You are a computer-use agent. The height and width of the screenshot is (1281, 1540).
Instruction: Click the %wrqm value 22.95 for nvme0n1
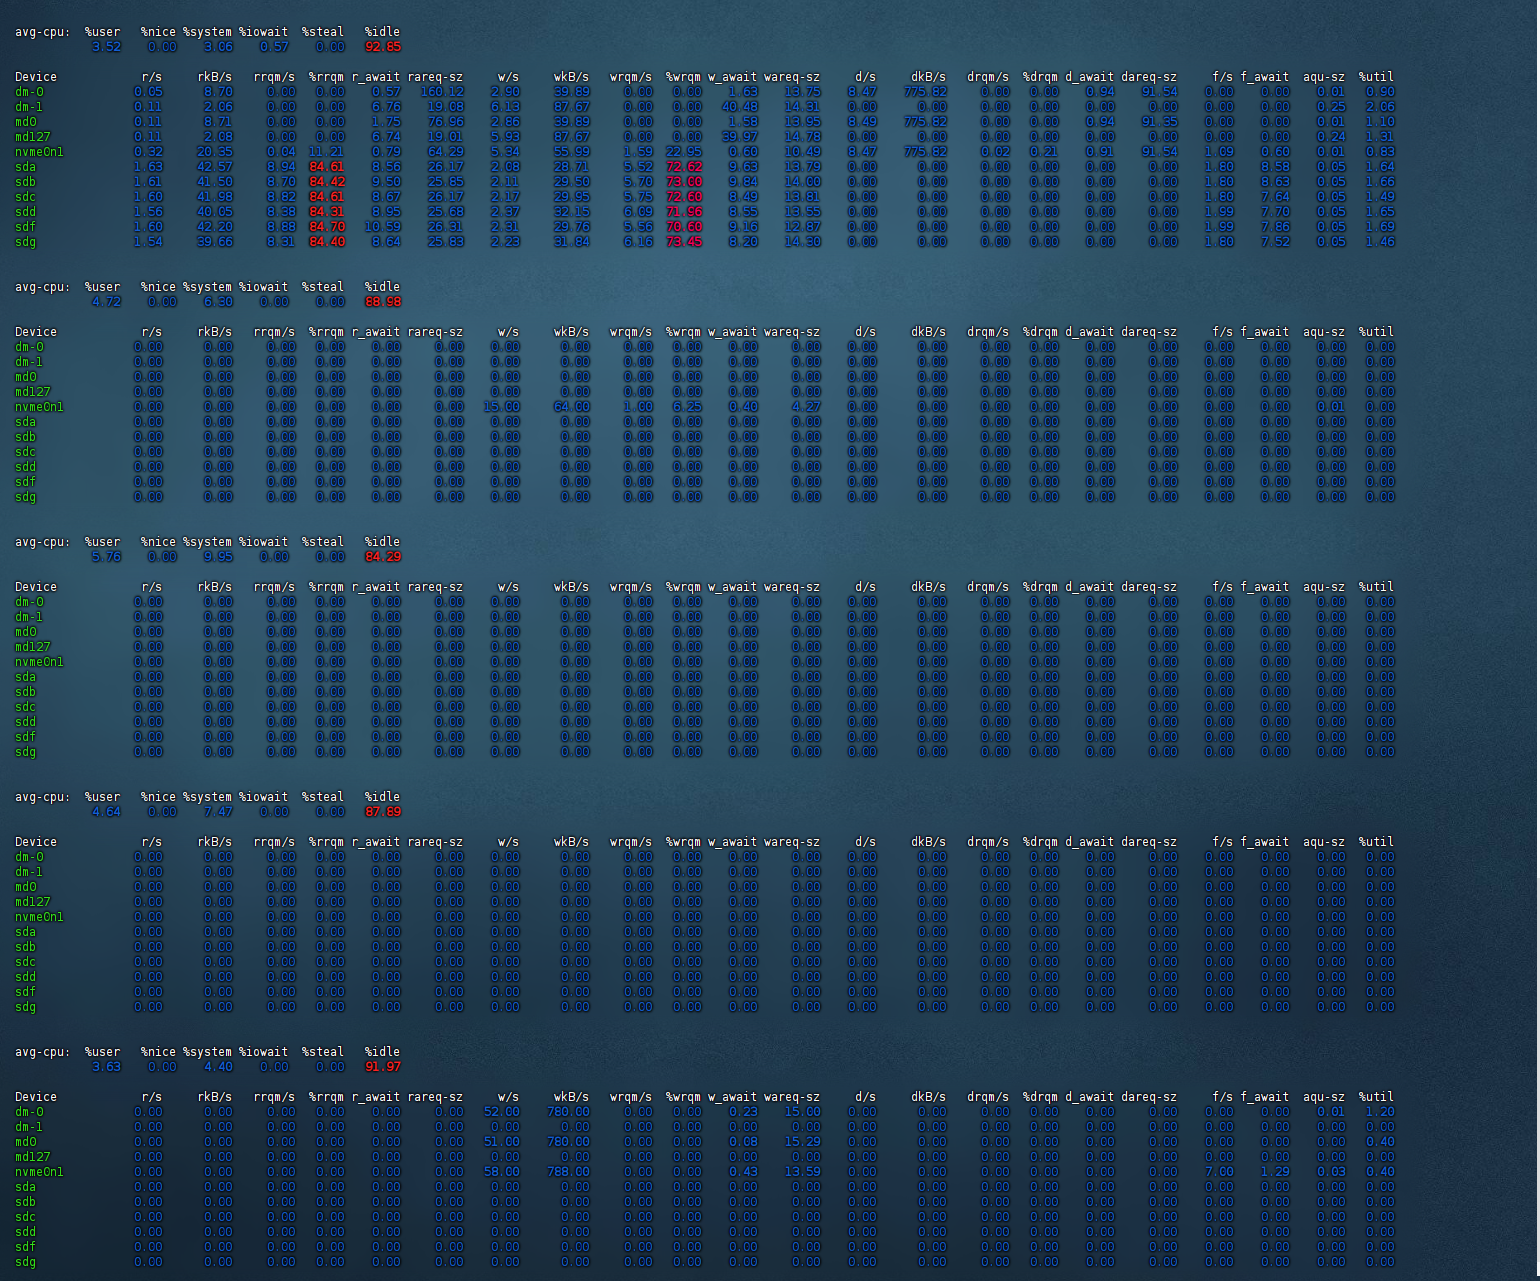(684, 152)
